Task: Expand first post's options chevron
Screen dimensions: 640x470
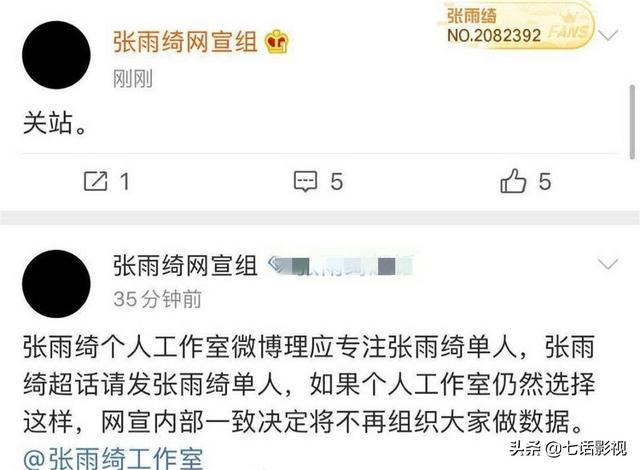Action: click(608, 35)
